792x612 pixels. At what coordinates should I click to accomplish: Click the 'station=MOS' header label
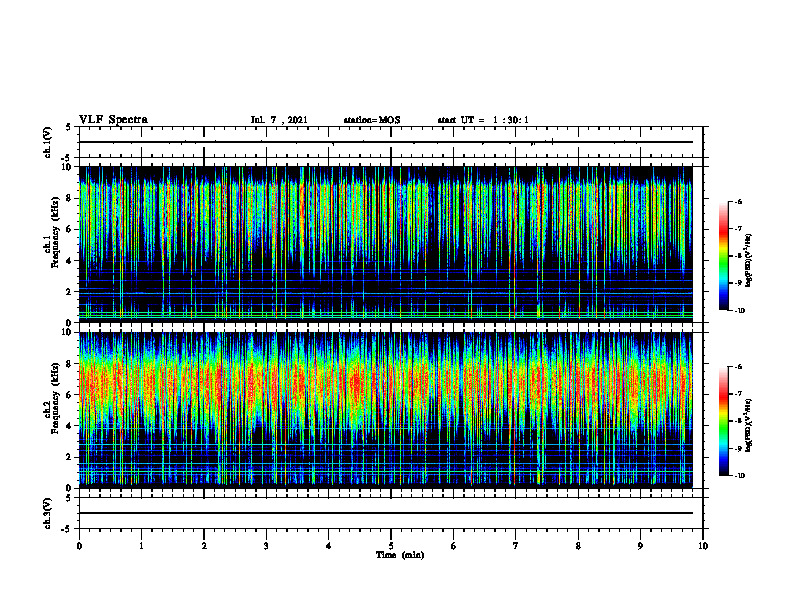372,120
